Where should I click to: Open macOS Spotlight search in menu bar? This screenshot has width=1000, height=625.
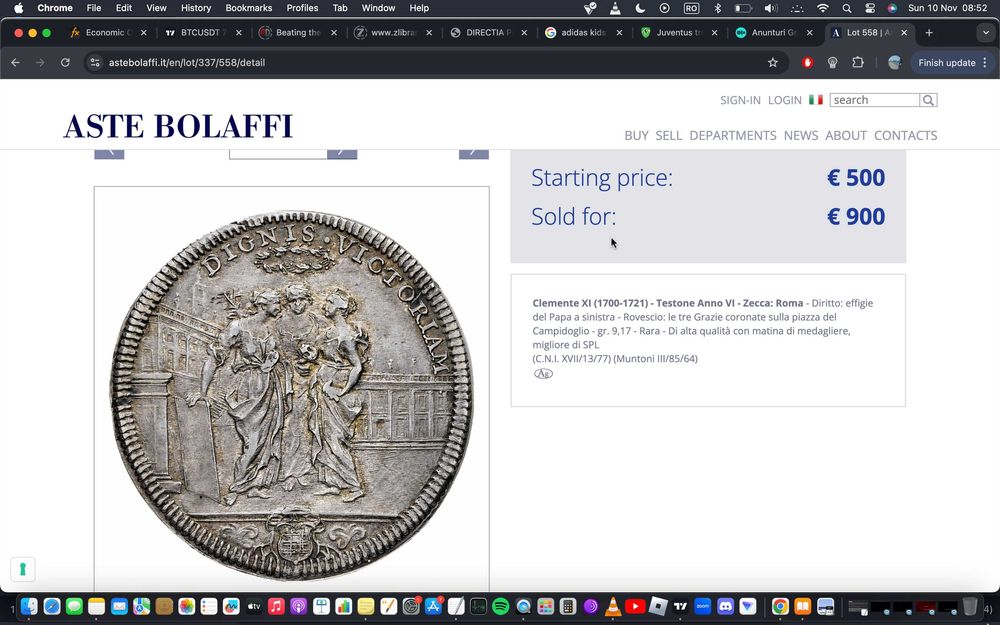pyautogui.click(x=846, y=8)
